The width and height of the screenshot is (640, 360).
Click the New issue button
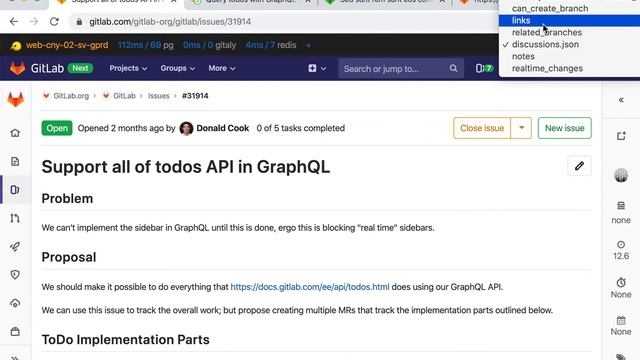[564, 128]
